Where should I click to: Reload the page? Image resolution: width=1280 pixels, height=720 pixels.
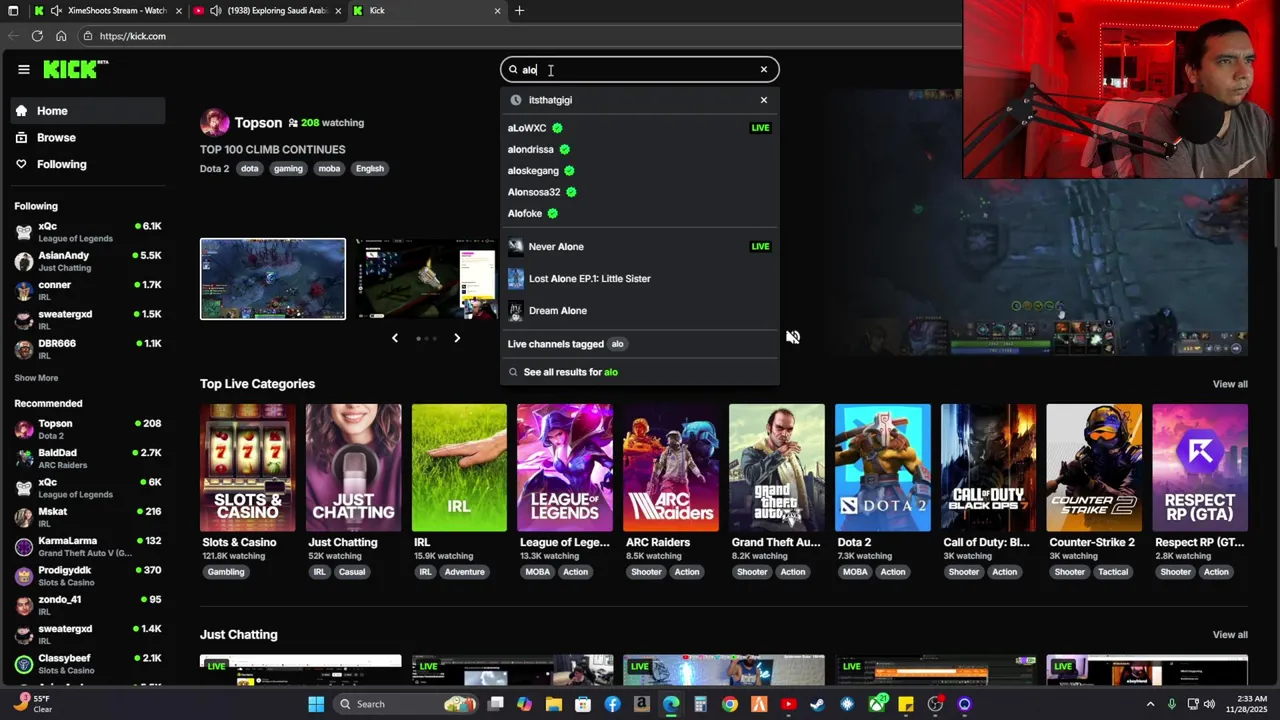(x=37, y=36)
